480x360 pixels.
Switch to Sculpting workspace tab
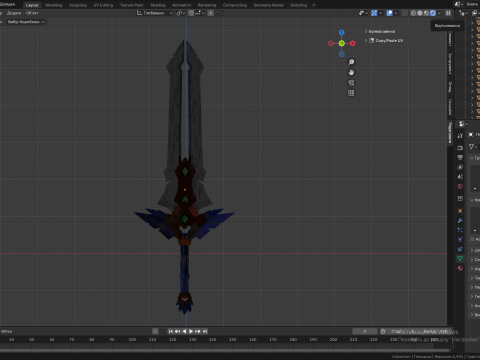(78, 5)
